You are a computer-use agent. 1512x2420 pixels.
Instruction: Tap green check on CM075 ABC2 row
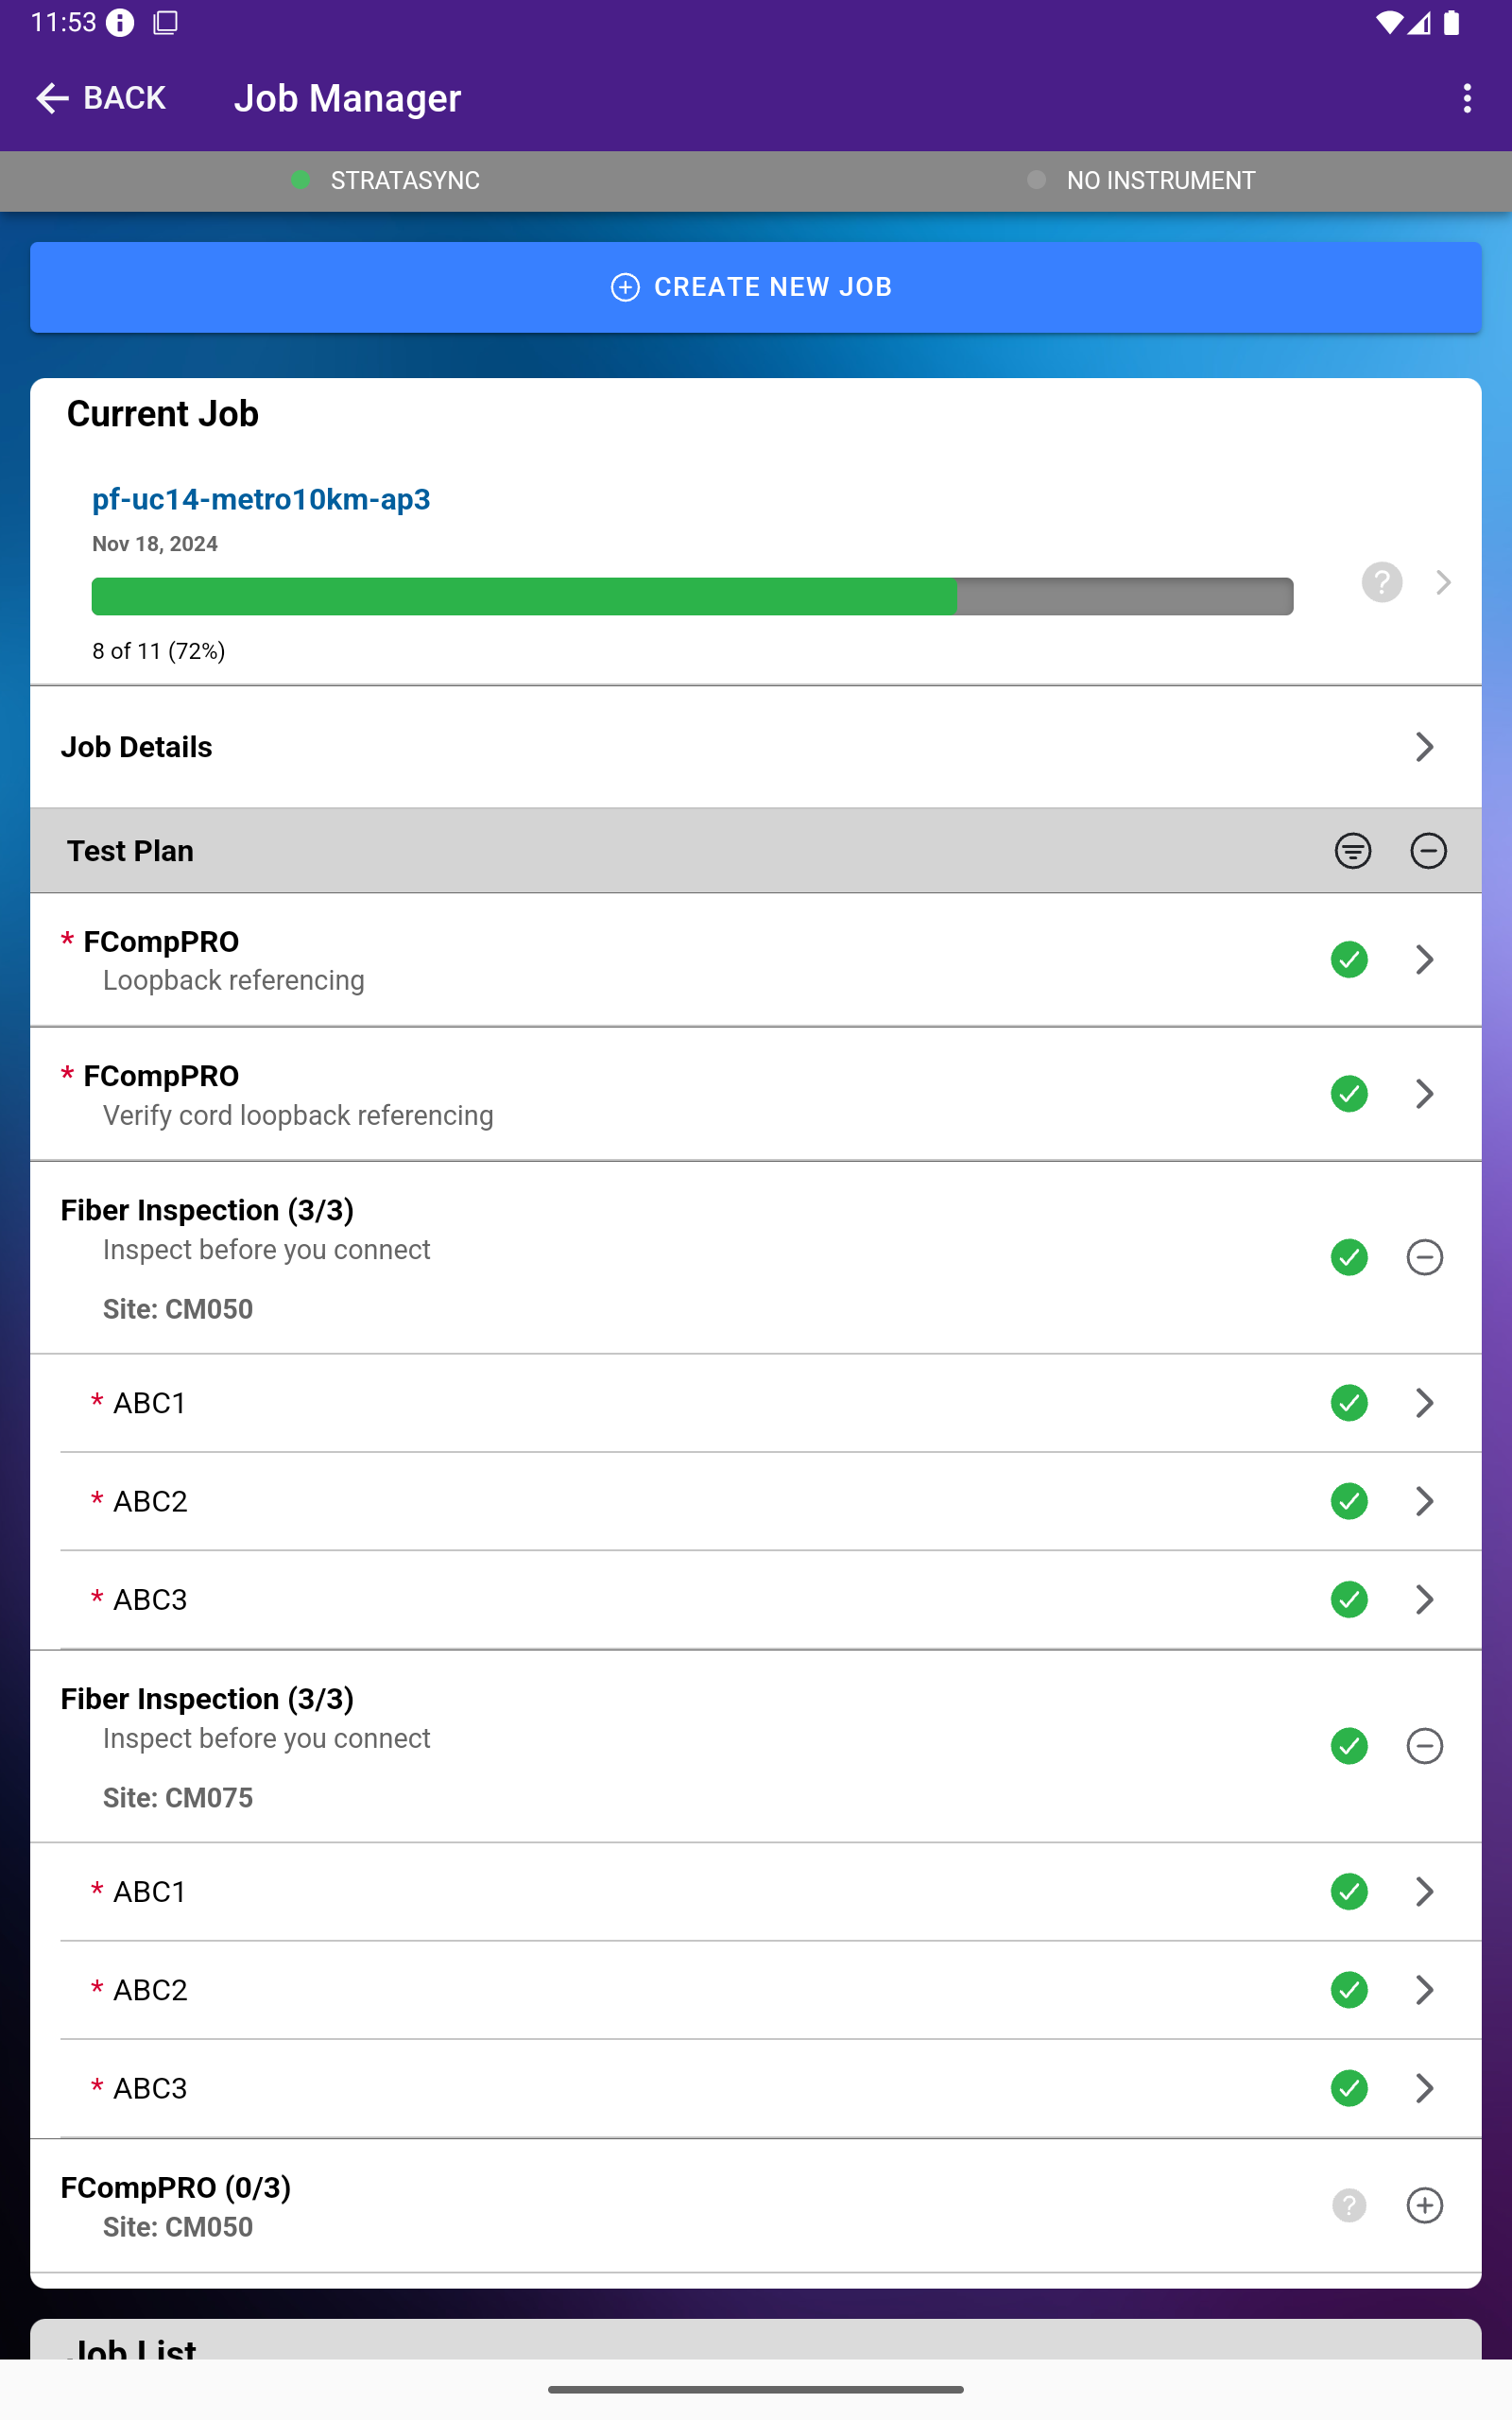[1349, 1990]
